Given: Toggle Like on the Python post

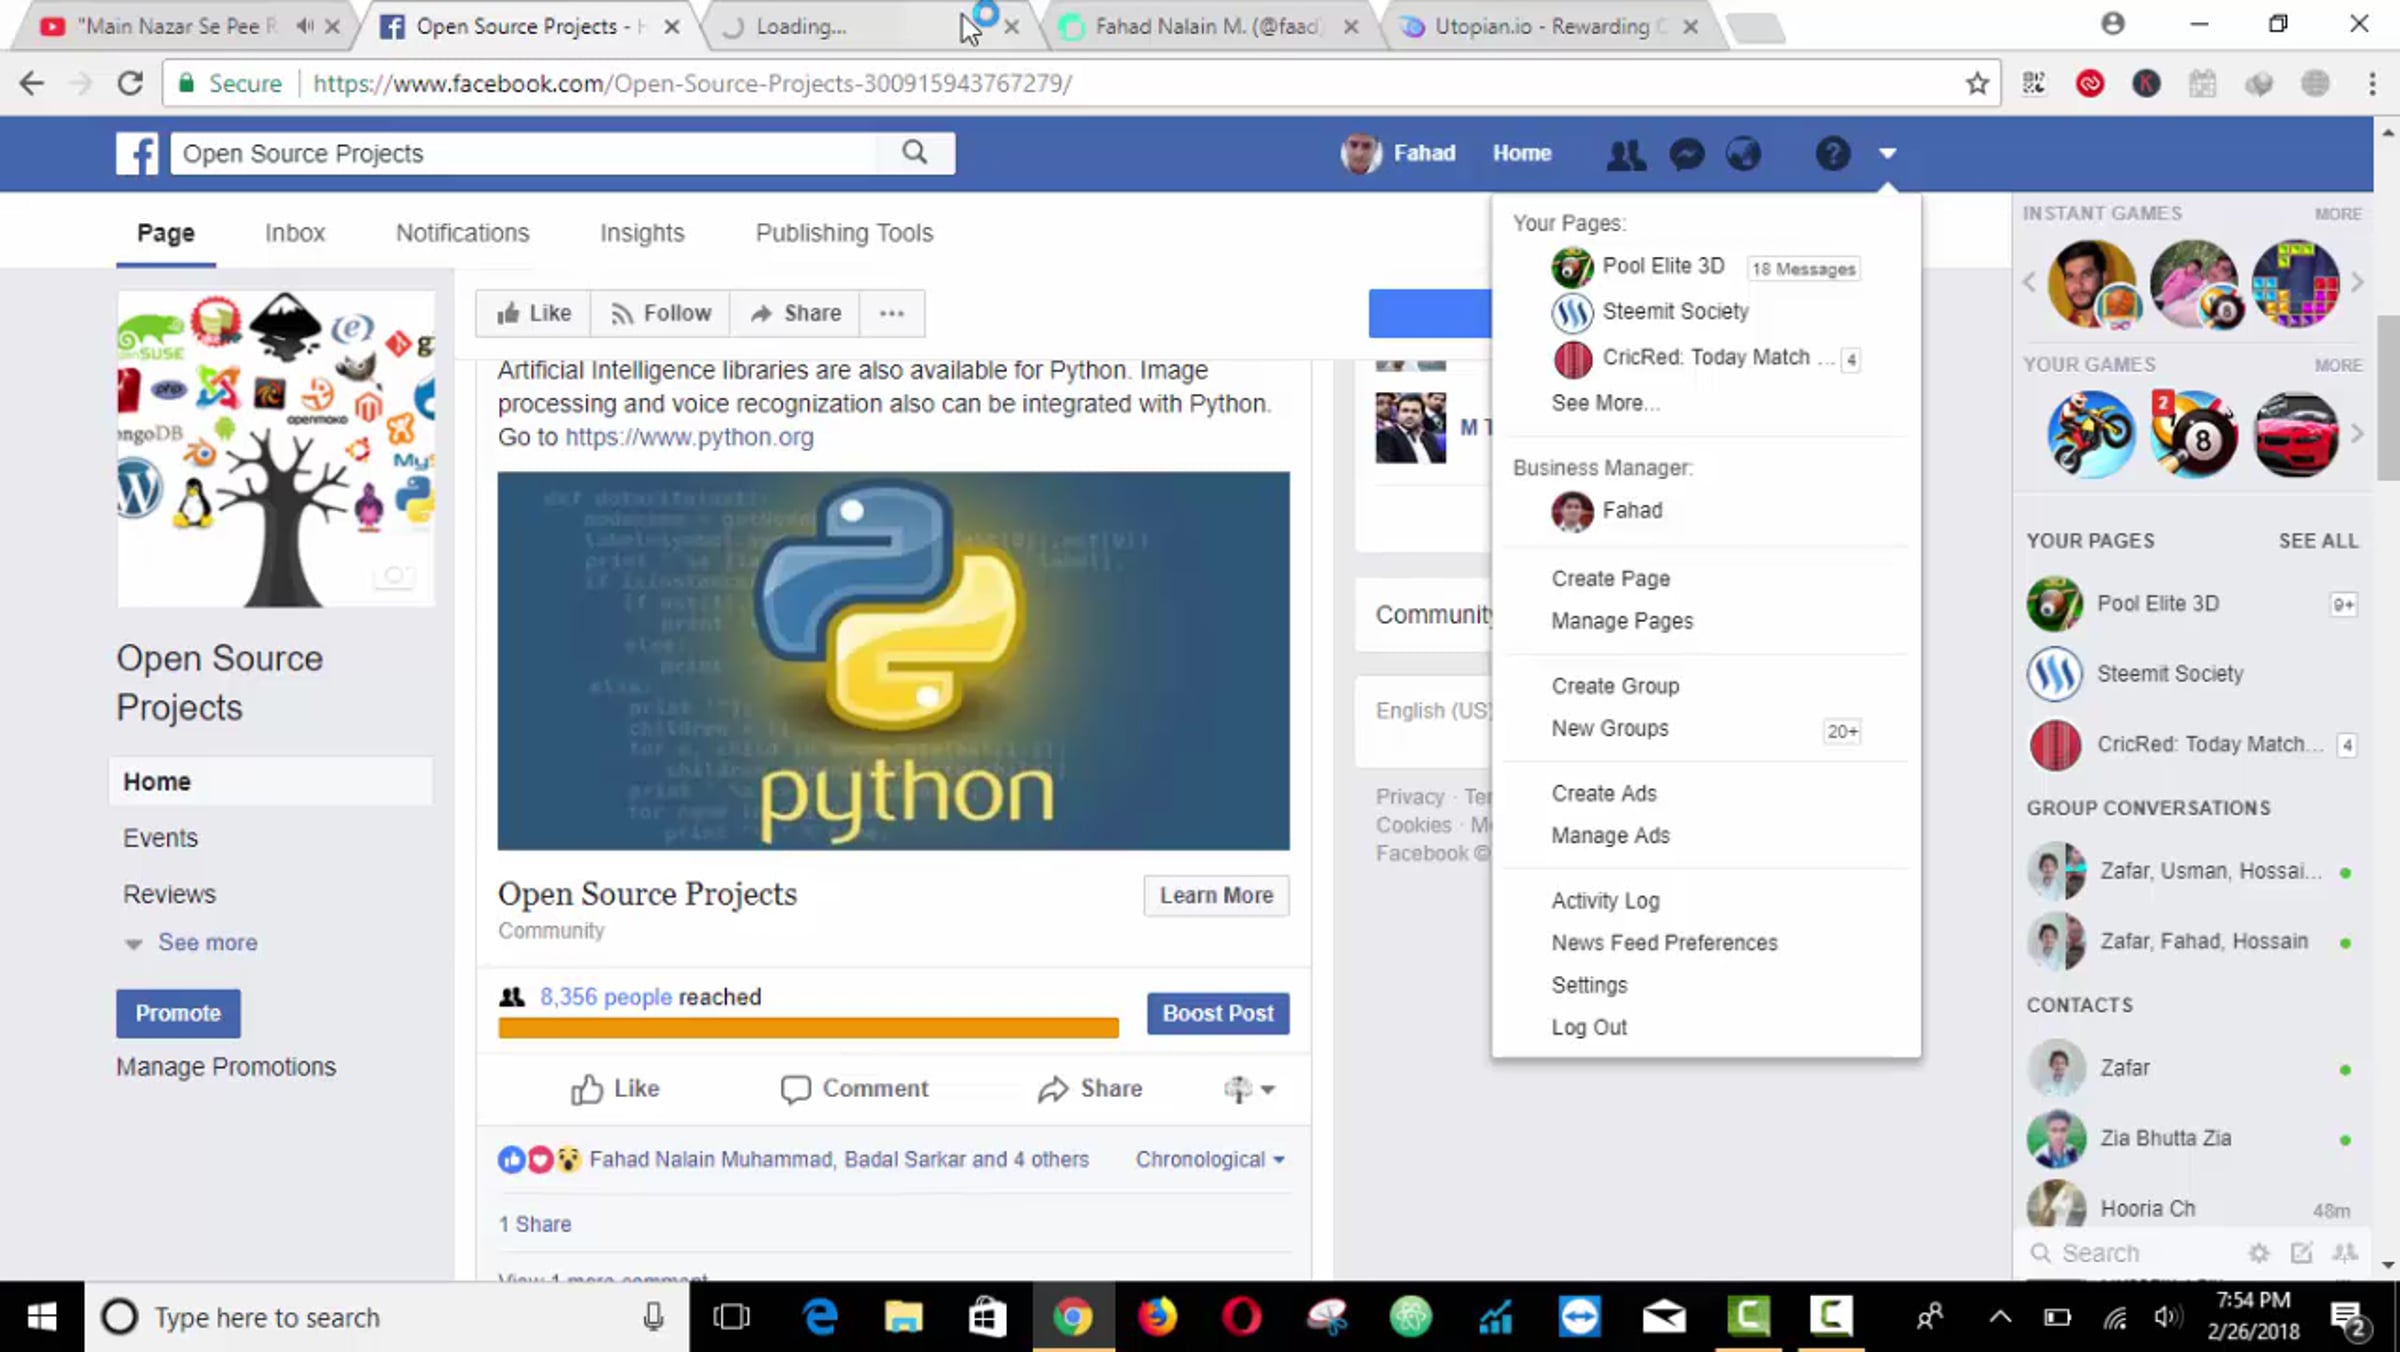Looking at the screenshot, I should pos(615,1088).
